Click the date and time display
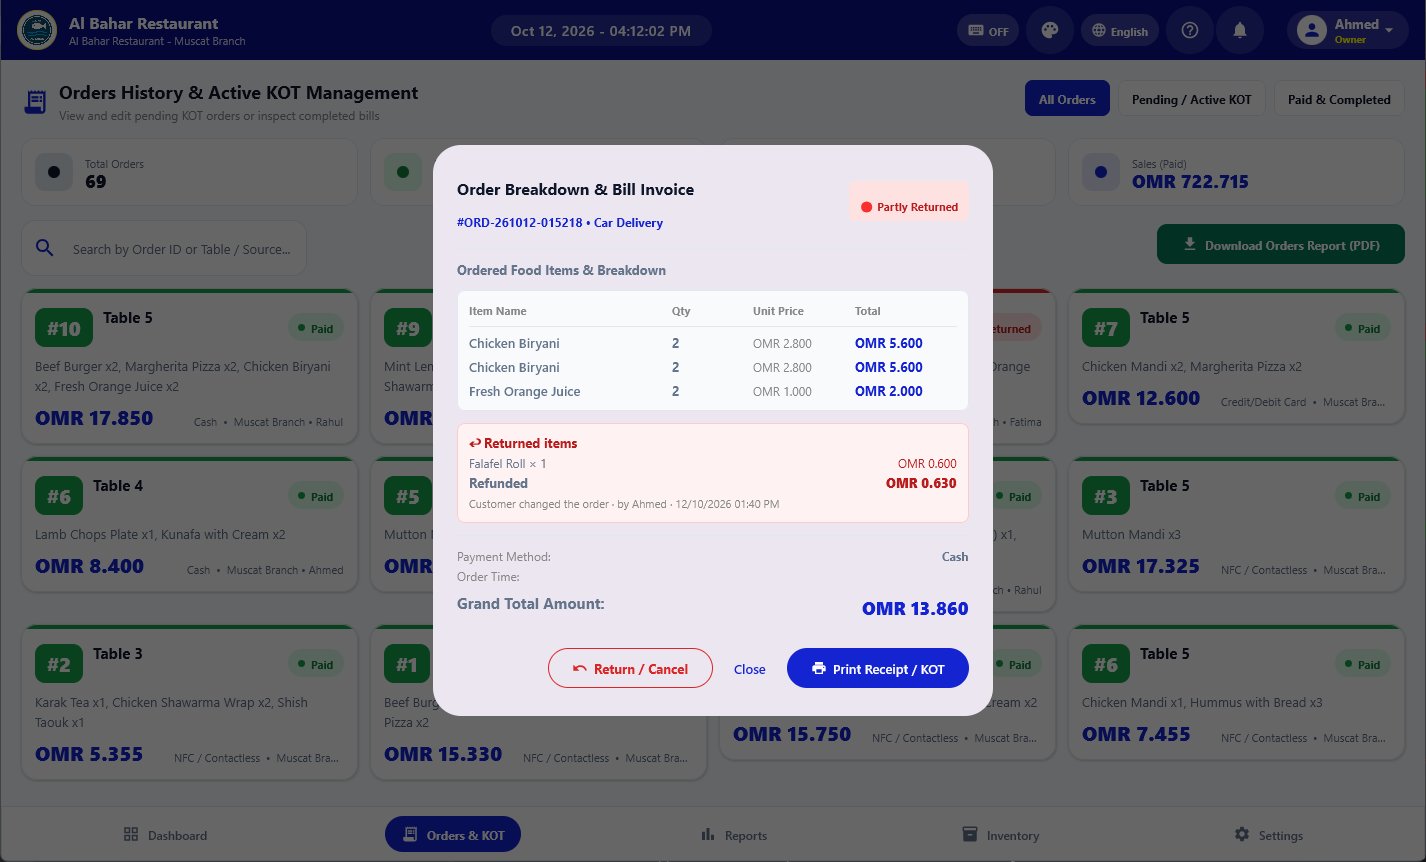The width and height of the screenshot is (1426, 862). [600, 31]
